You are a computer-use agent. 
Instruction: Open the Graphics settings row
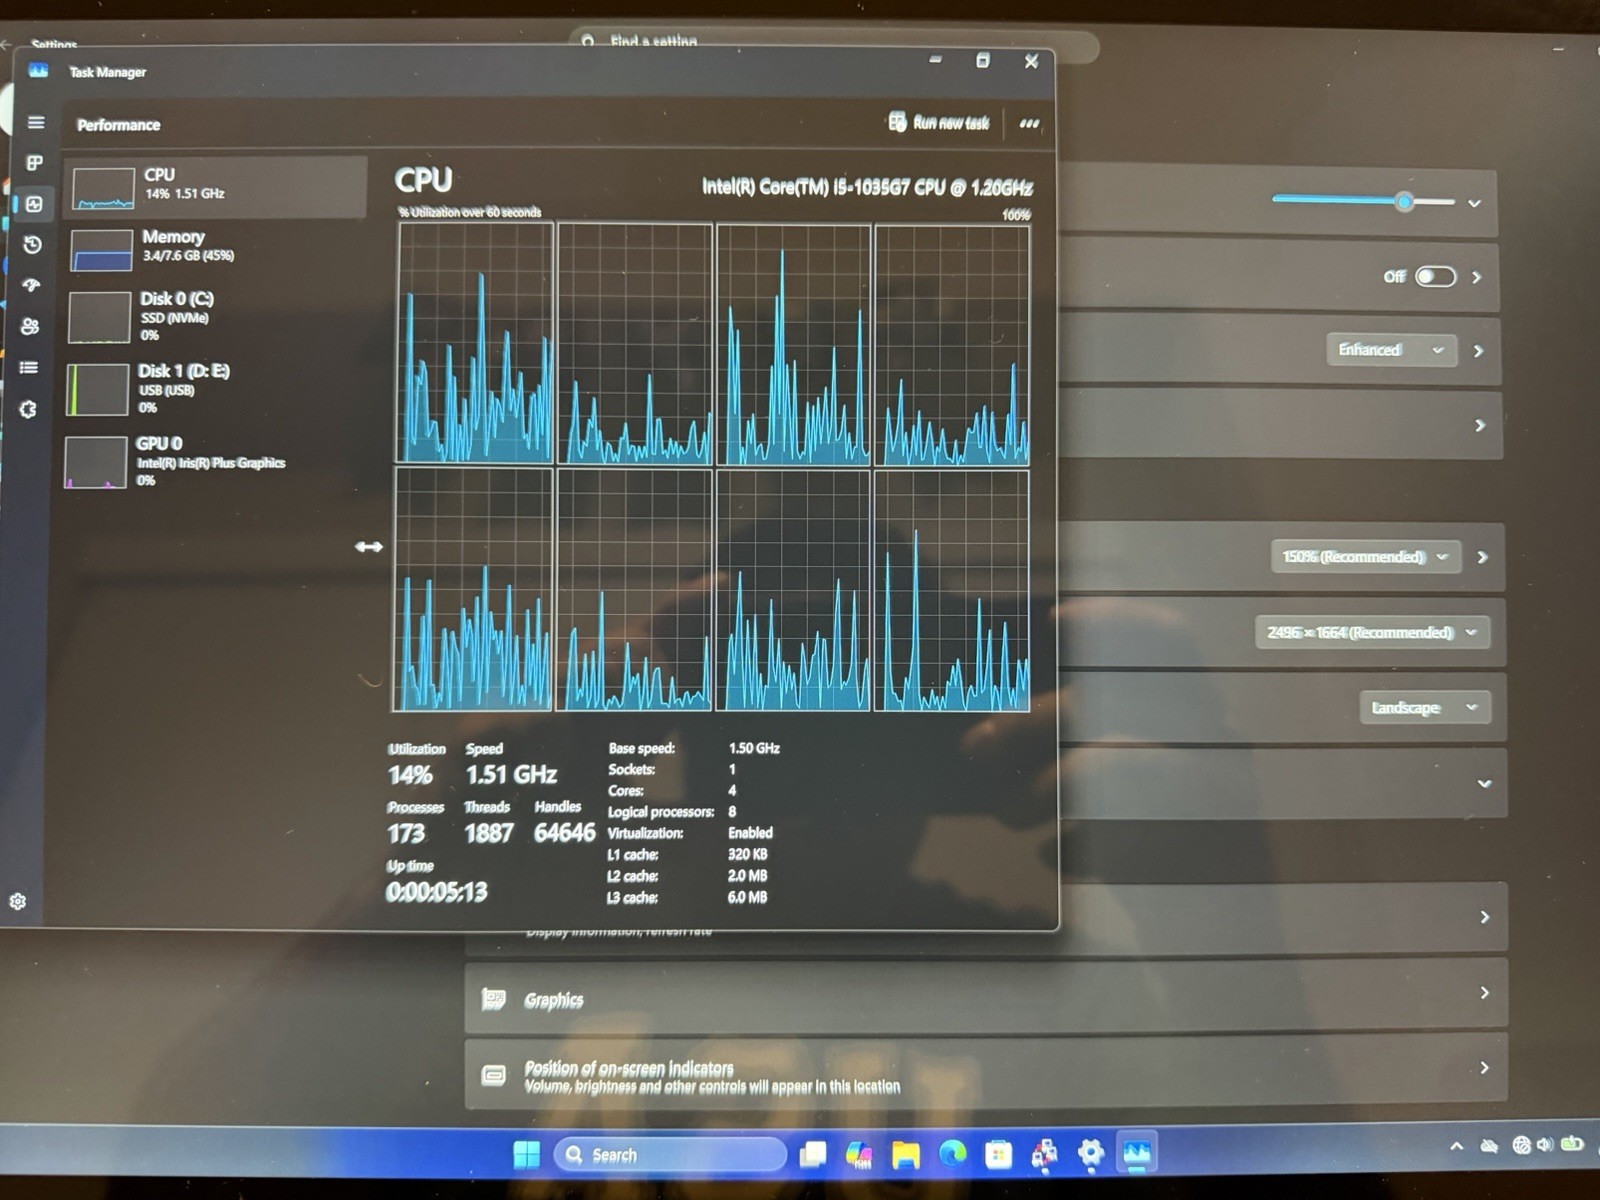click(x=986, y=996)
